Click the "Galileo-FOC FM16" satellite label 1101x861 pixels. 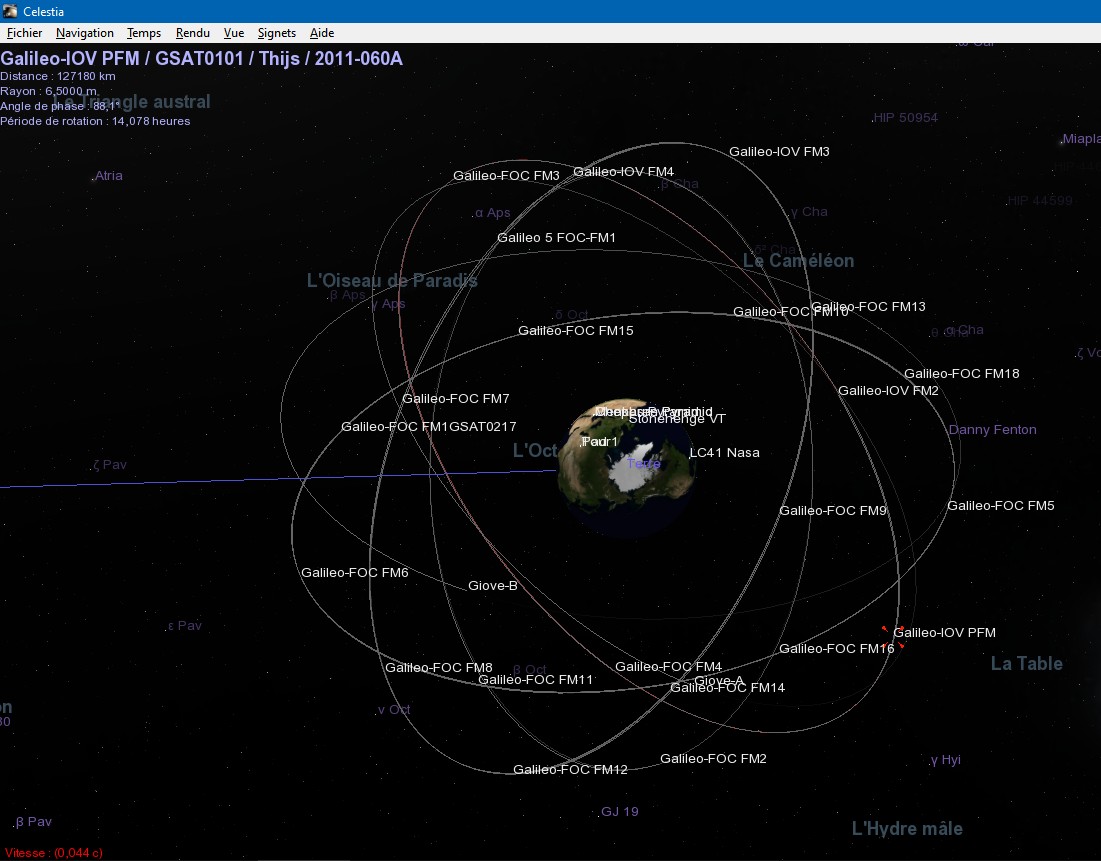click(x=837, y=649)
